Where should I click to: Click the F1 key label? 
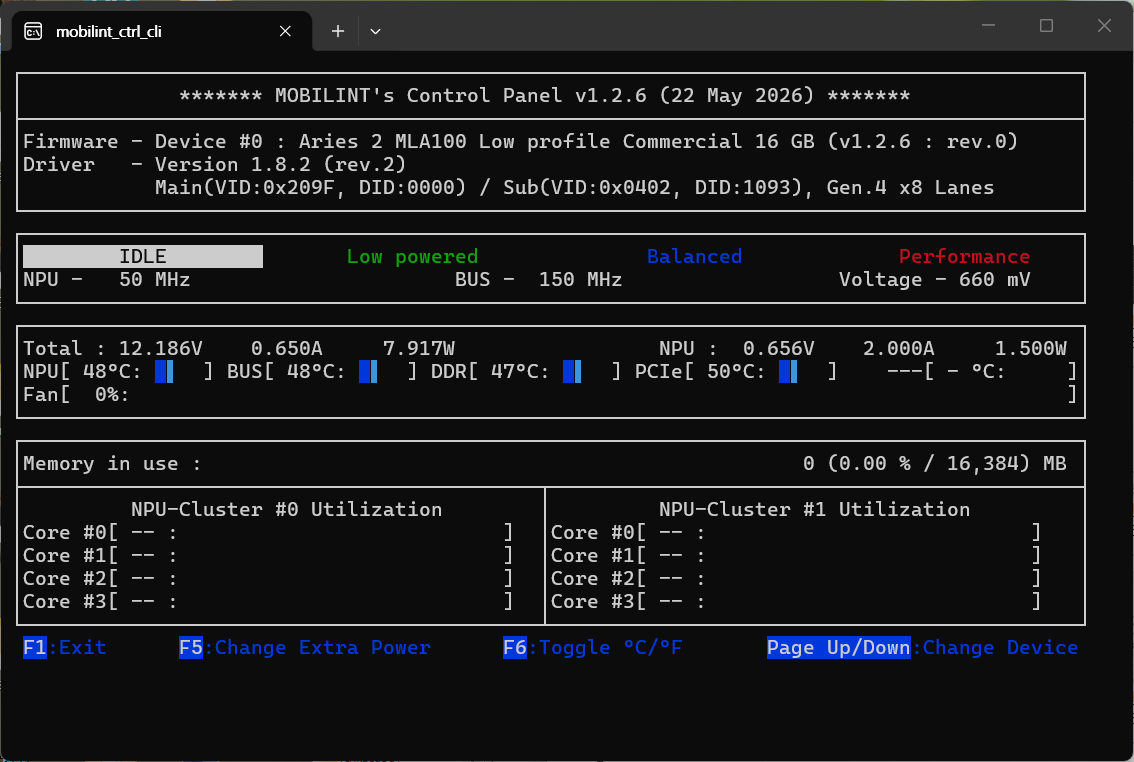click(x=35, y=647)
